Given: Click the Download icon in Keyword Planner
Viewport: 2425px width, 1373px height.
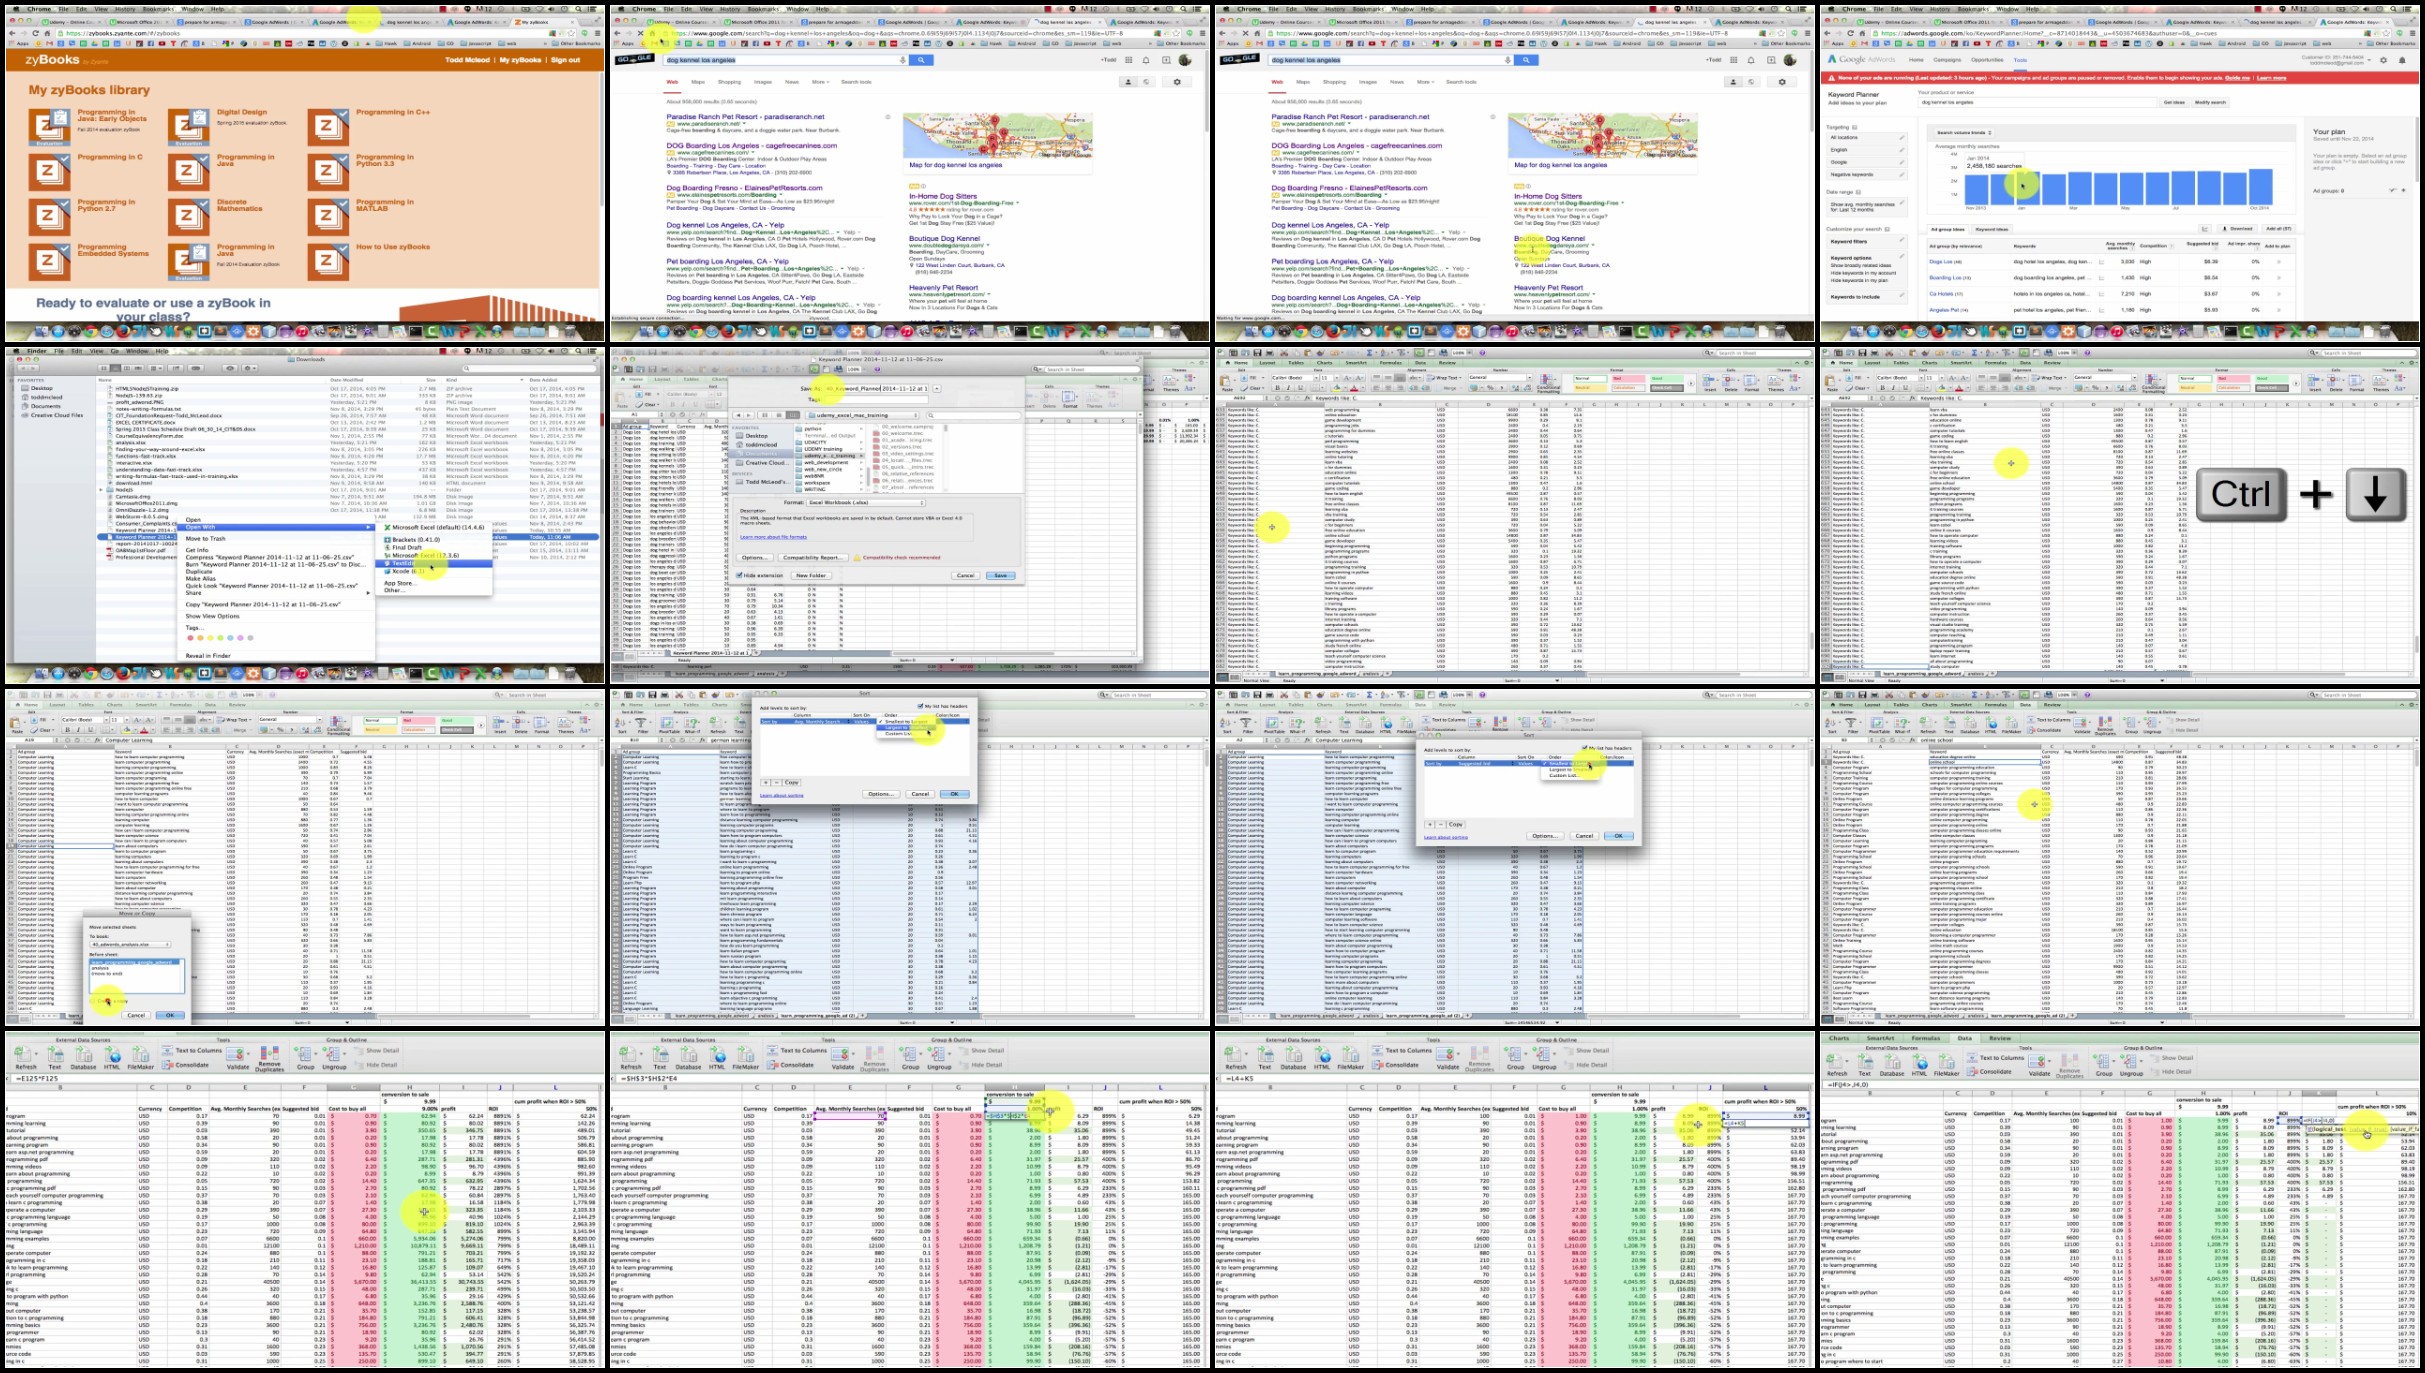Looking at the screenshot, I should click(2237, 229).
